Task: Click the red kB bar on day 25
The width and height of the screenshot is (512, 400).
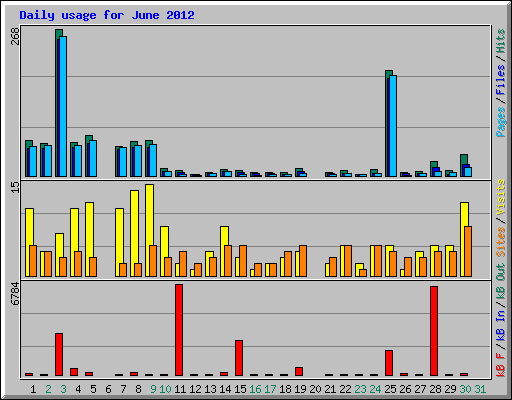Action: click(389, 363)
